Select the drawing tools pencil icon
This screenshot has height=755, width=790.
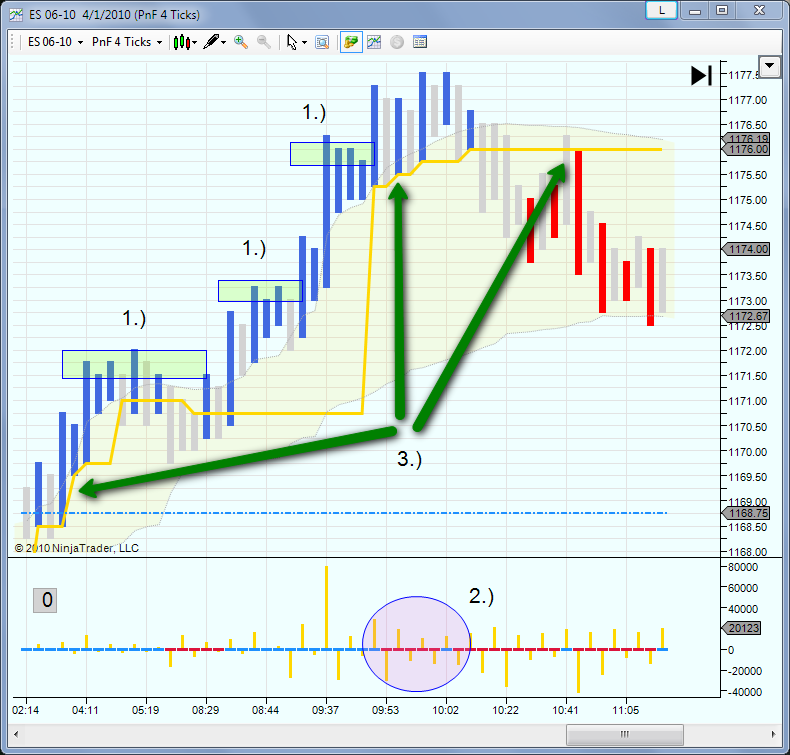(x=214, y=42)
